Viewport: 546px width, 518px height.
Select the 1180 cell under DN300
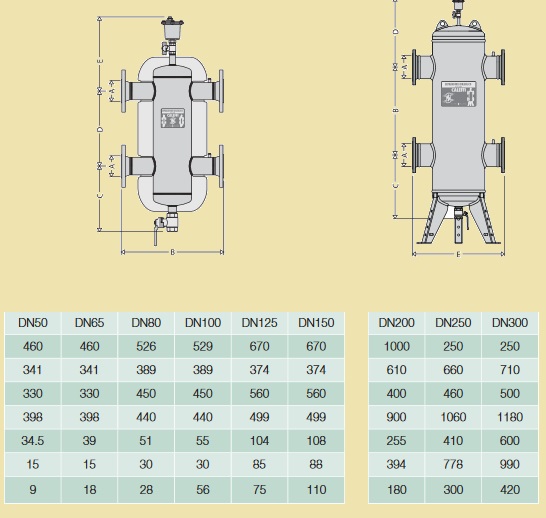[x=510, y=417]
